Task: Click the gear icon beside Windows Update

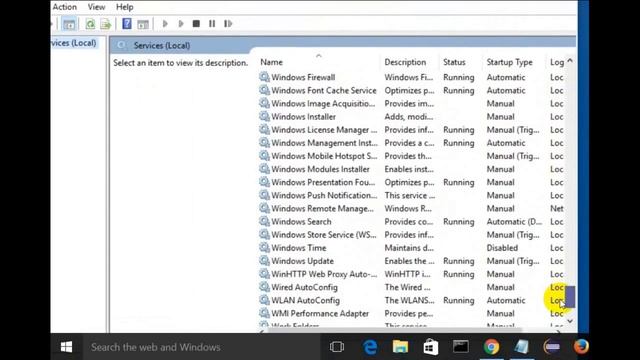Action: (264, 260)
